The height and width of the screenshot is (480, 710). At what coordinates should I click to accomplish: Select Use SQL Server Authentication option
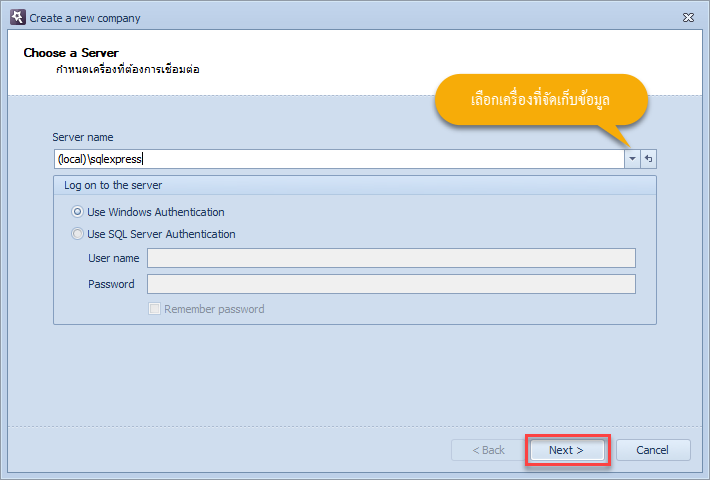click(77, 234)
